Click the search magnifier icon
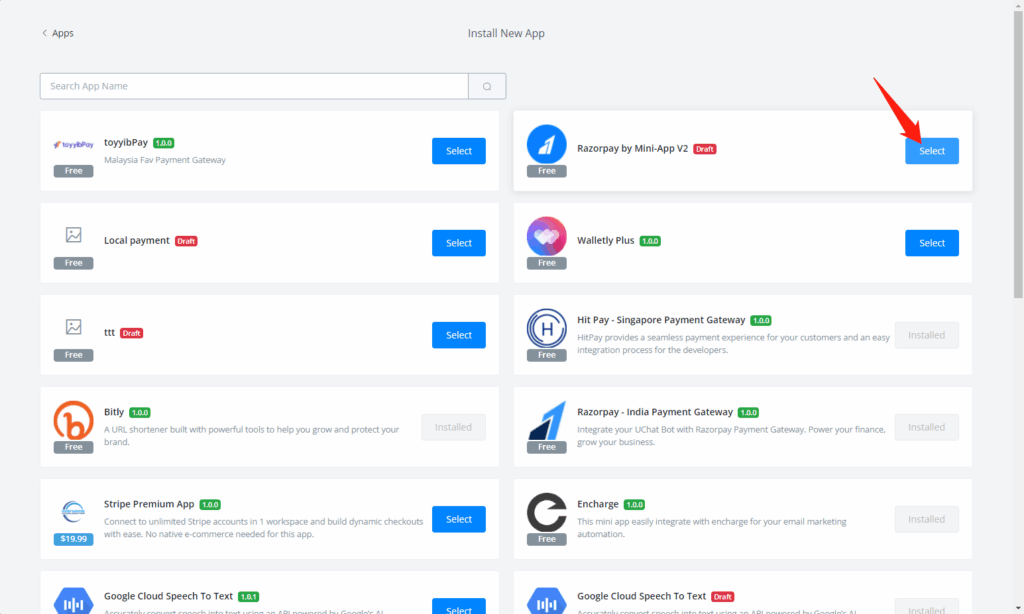Image resolution: width=1024 pixels, height=614 pixels. 487,86
